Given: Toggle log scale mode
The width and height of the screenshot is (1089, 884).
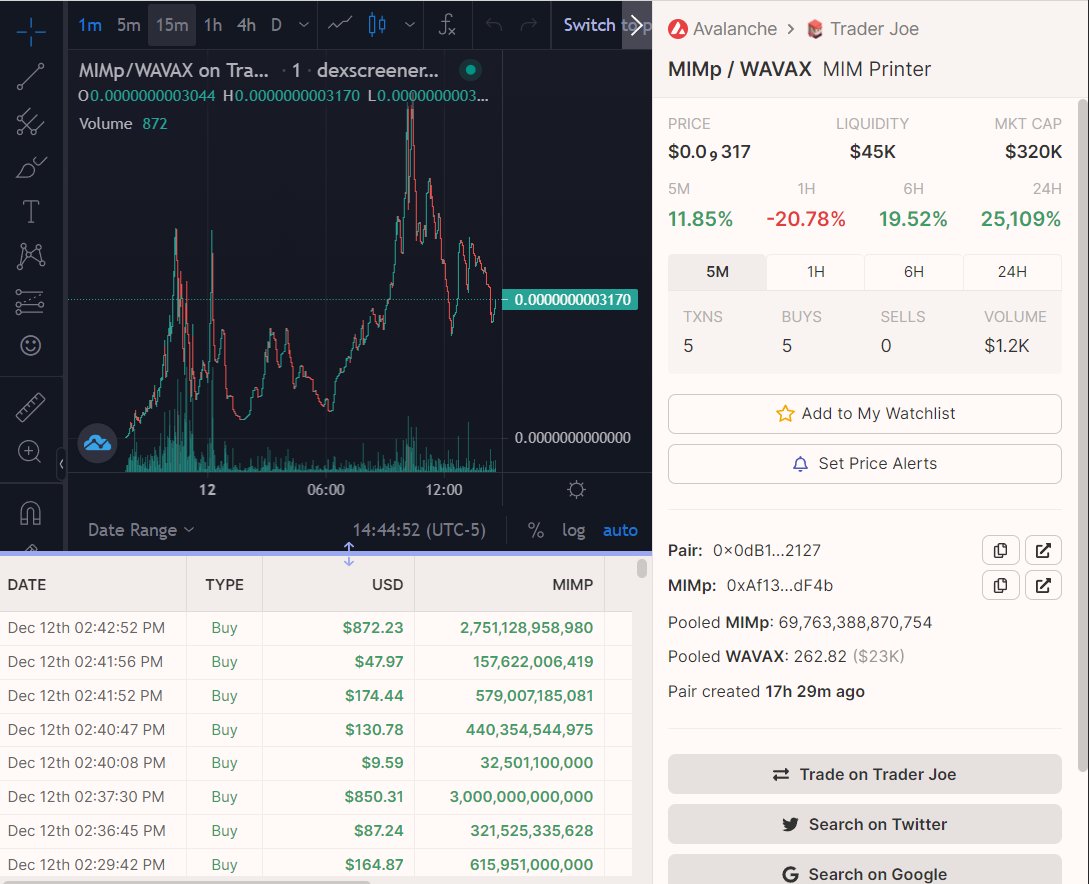Looking at the screenshot, I should click(574, 531).
